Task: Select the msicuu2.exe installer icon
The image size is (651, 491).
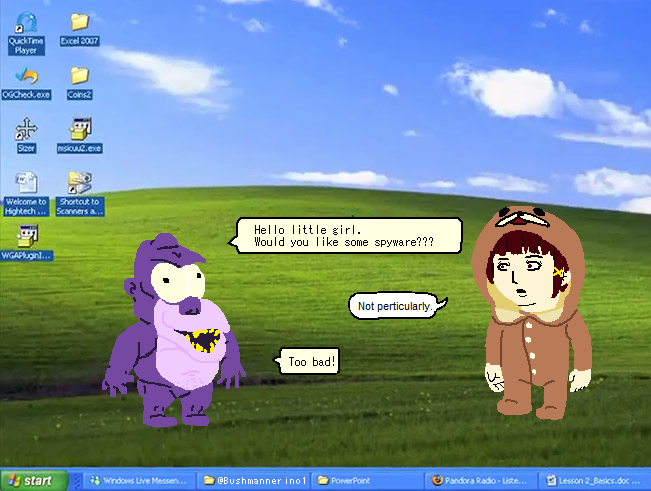Action: (x=80, y=129)
